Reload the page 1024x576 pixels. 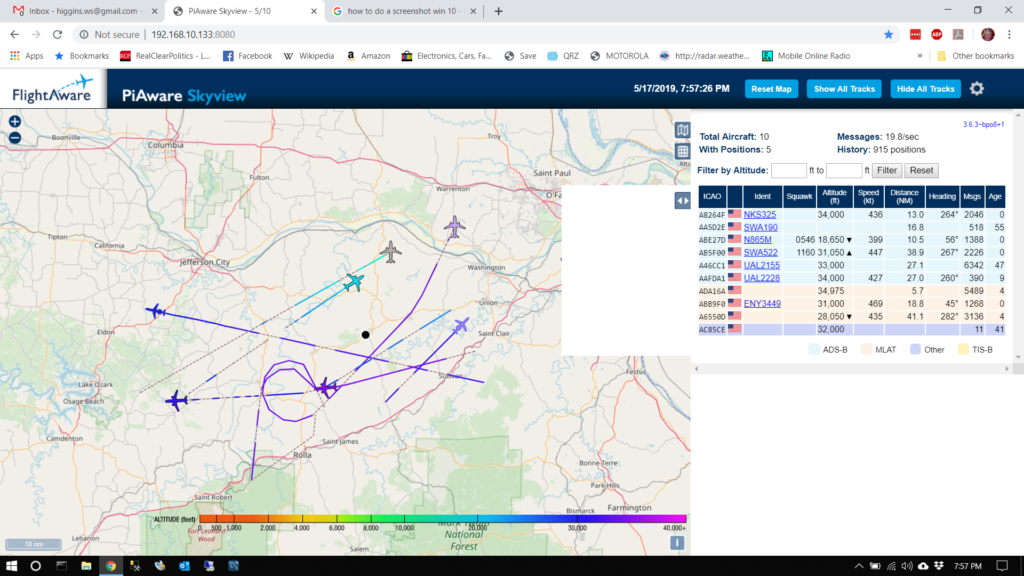coord(57,35)
